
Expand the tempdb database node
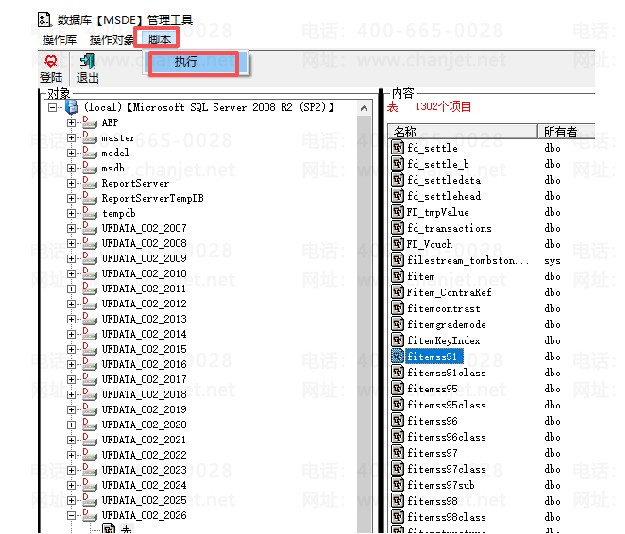tap(71, 214)
